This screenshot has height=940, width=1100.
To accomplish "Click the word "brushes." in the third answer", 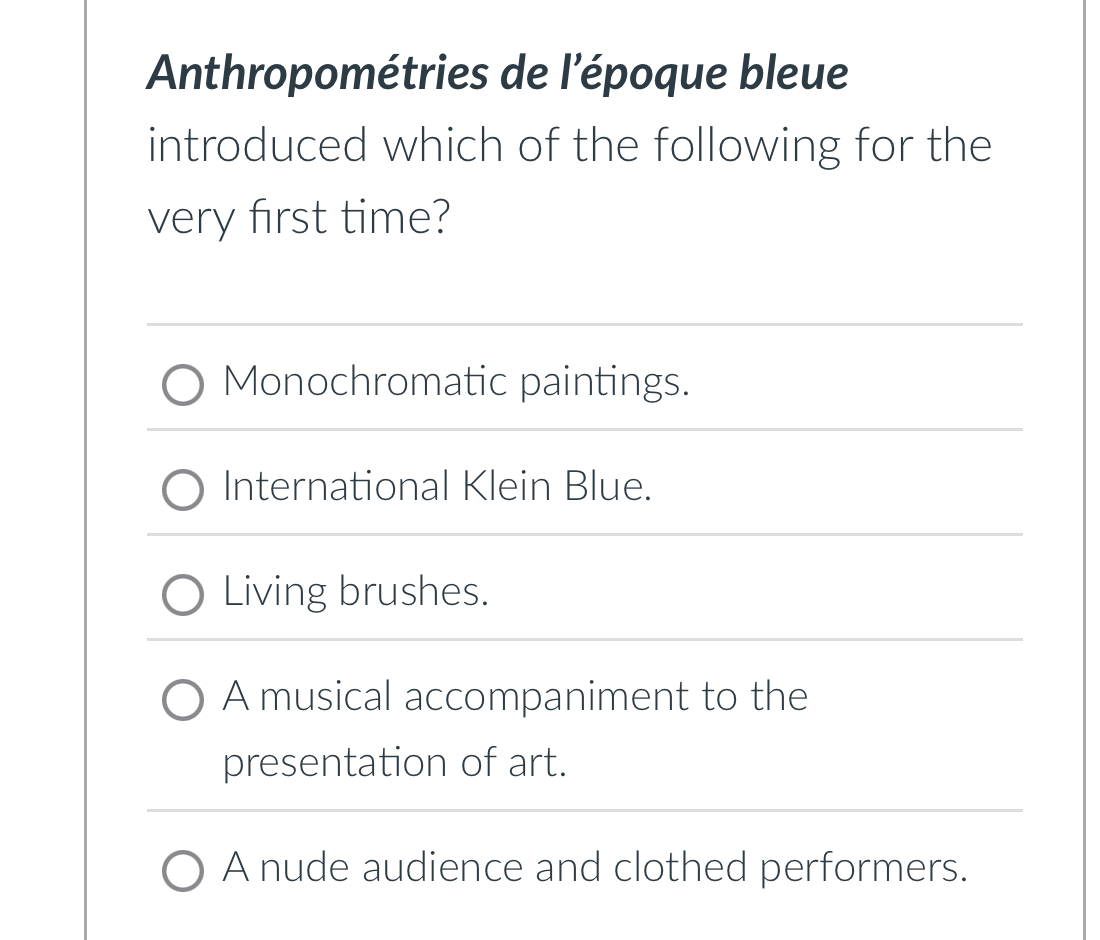I will coord(414,591).
